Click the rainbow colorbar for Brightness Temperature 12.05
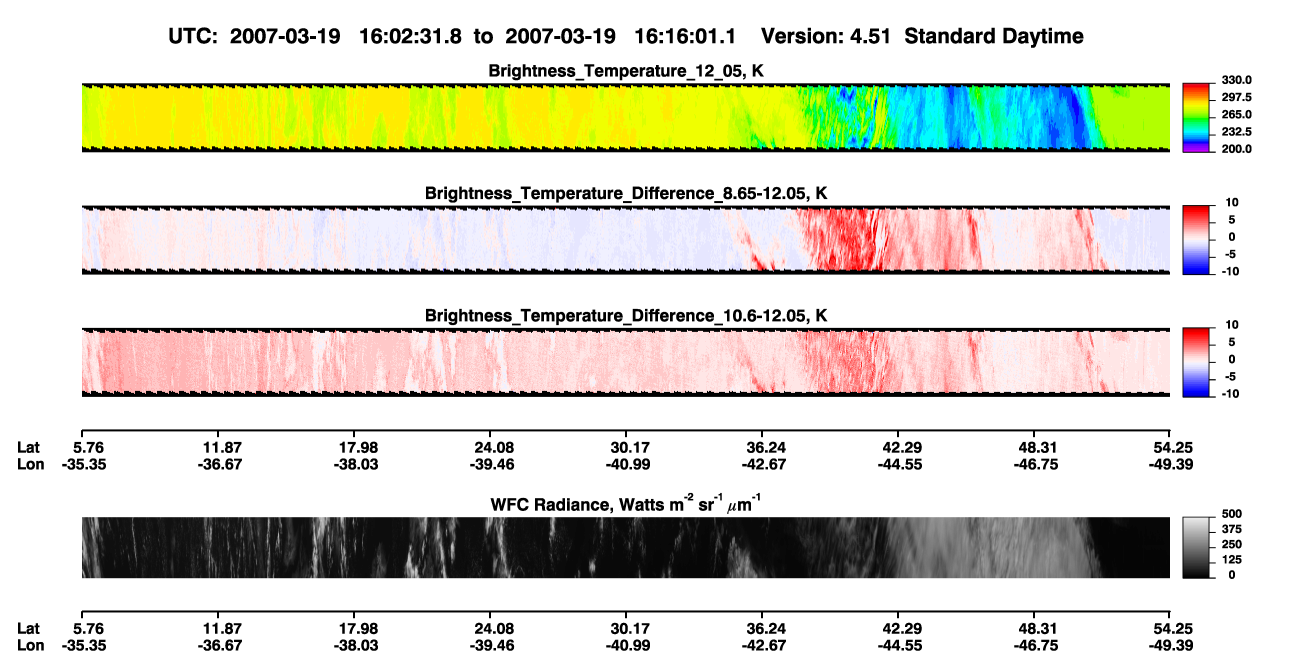This screenshot has width=1300, height=667. click(x=1195, y=118)
